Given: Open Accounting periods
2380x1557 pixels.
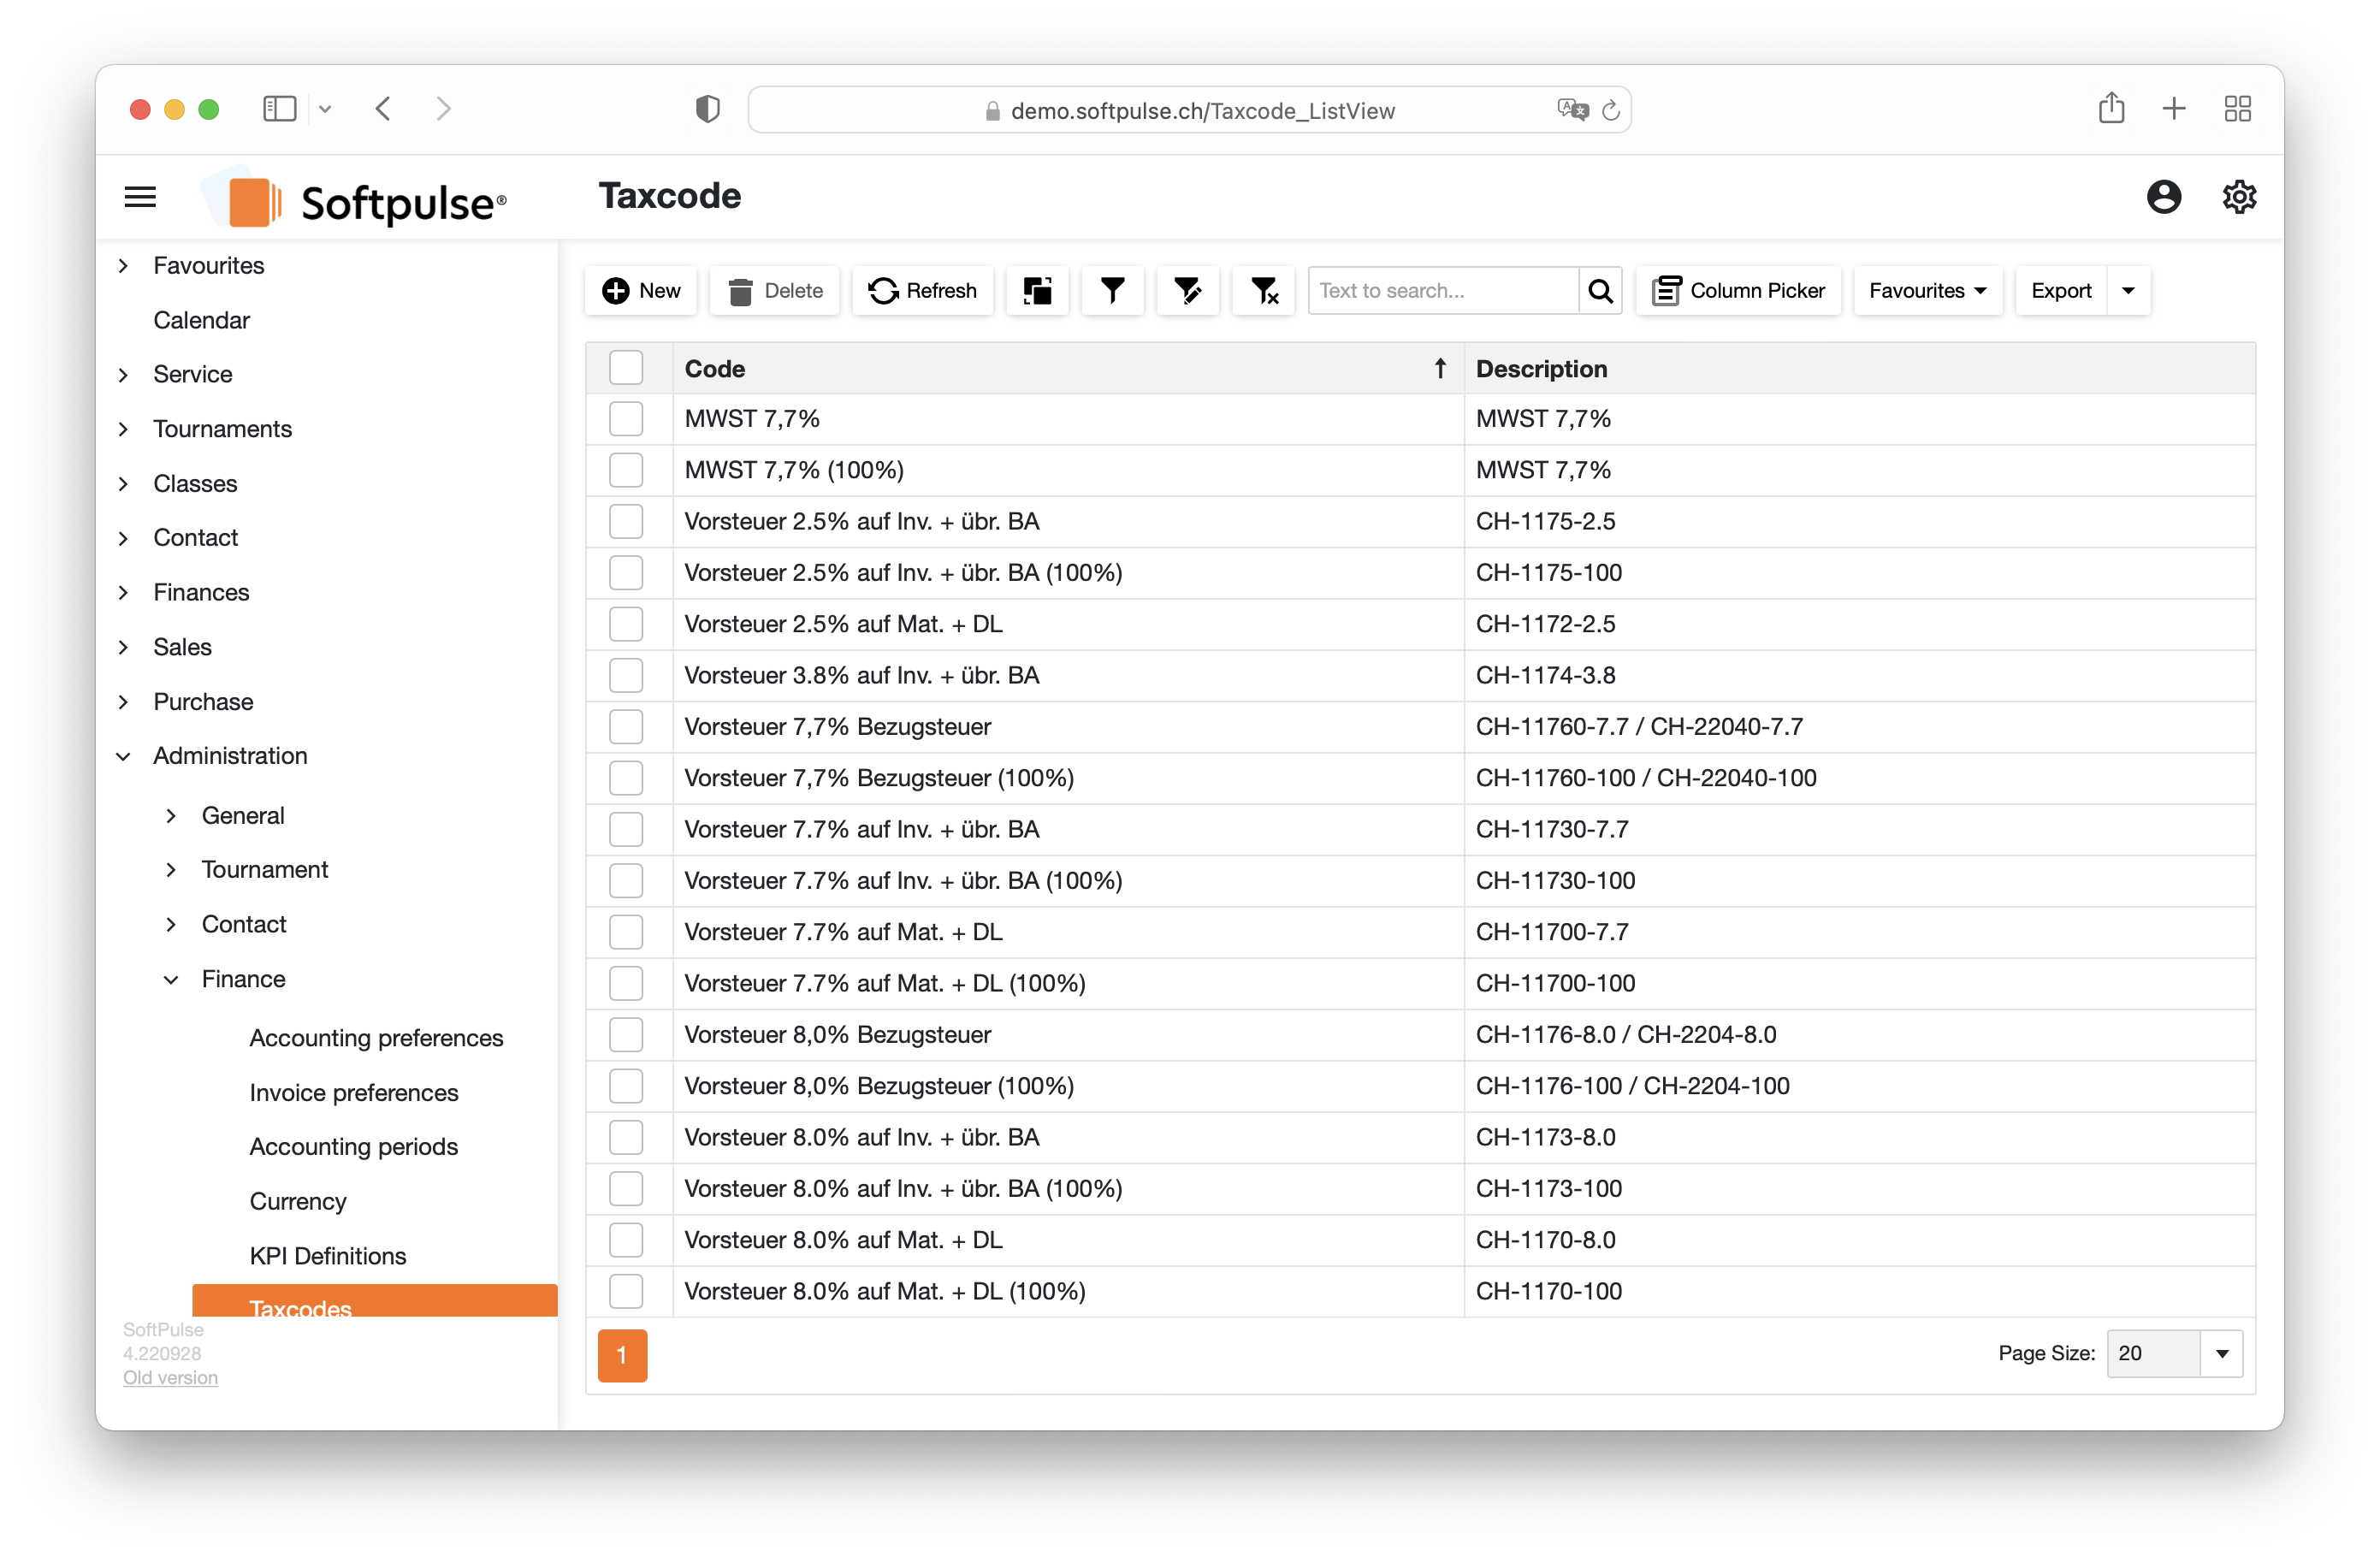Looking at the screenshot, I should 354,1146.
